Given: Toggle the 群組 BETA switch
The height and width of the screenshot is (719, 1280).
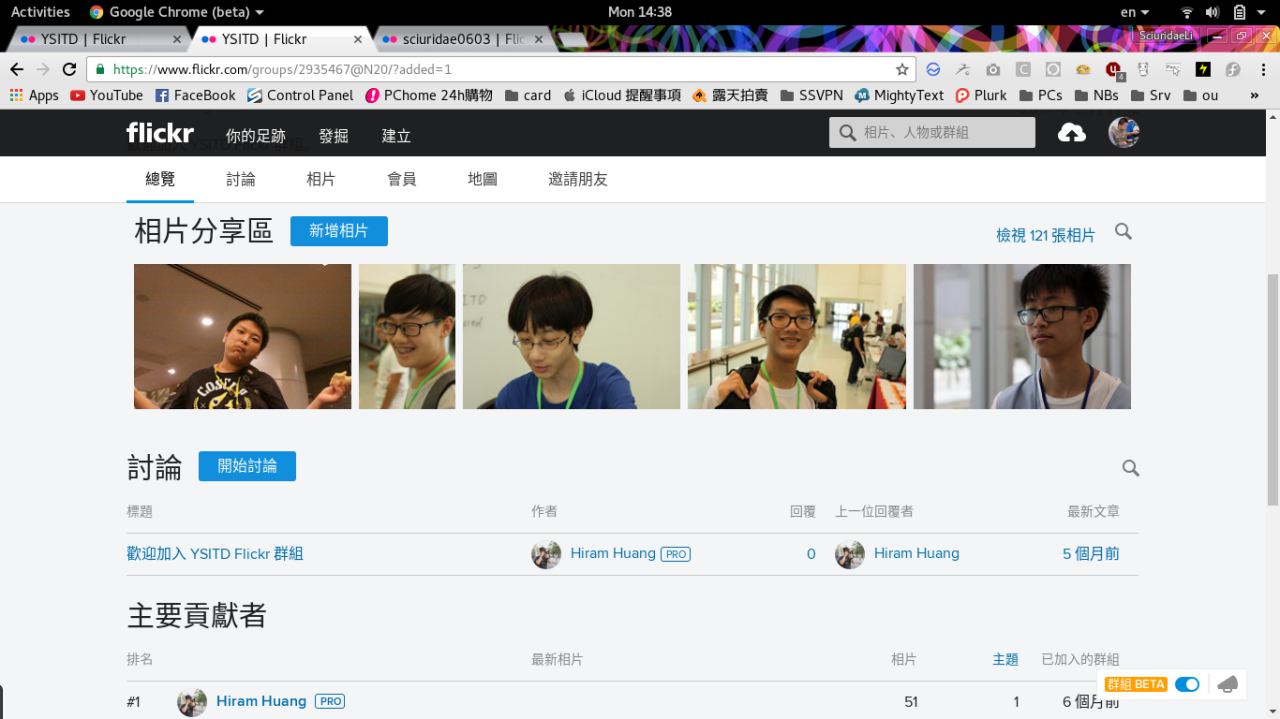Looking at the screenshot, I should 1187,684.
